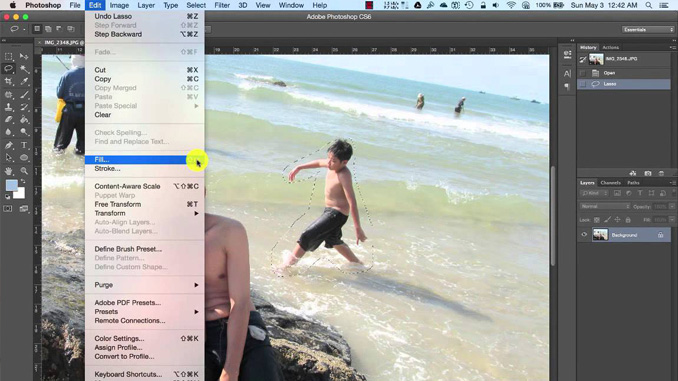Choose Undo Lasso menu item
The height and width of the screenshot is (381, 678).
pyautogui.click(x=144, y=16)
